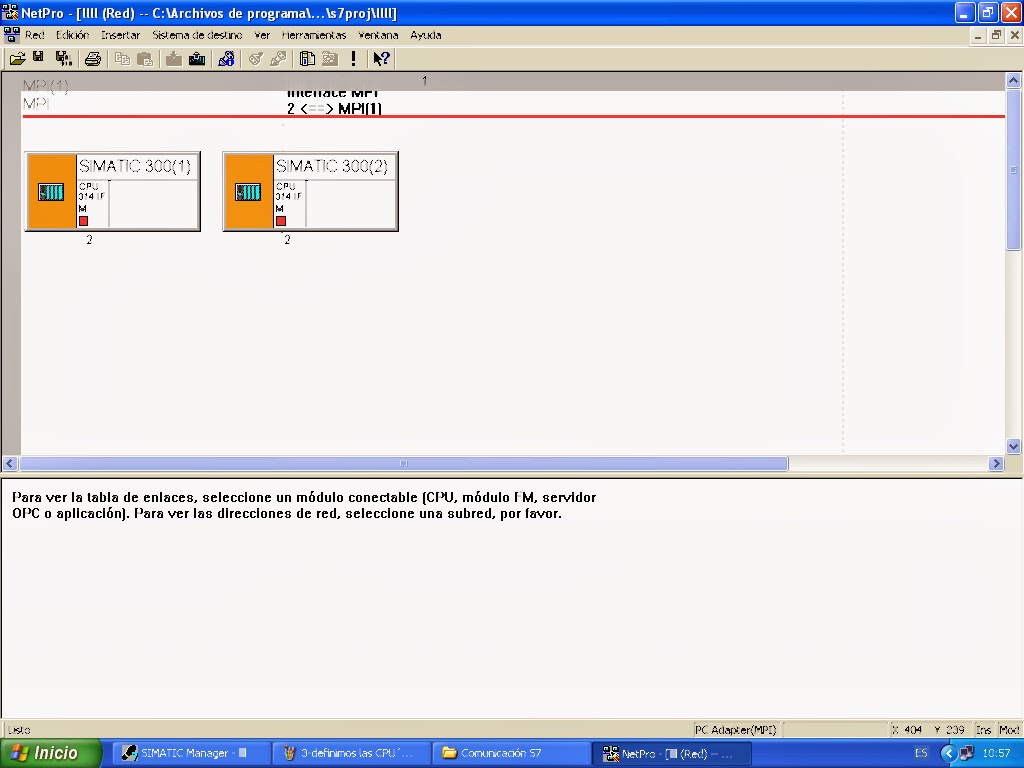This screenshot has height=768, width=1024.
Task: Click the vertical scrollbar thumb
Action: pos(1014,170)
